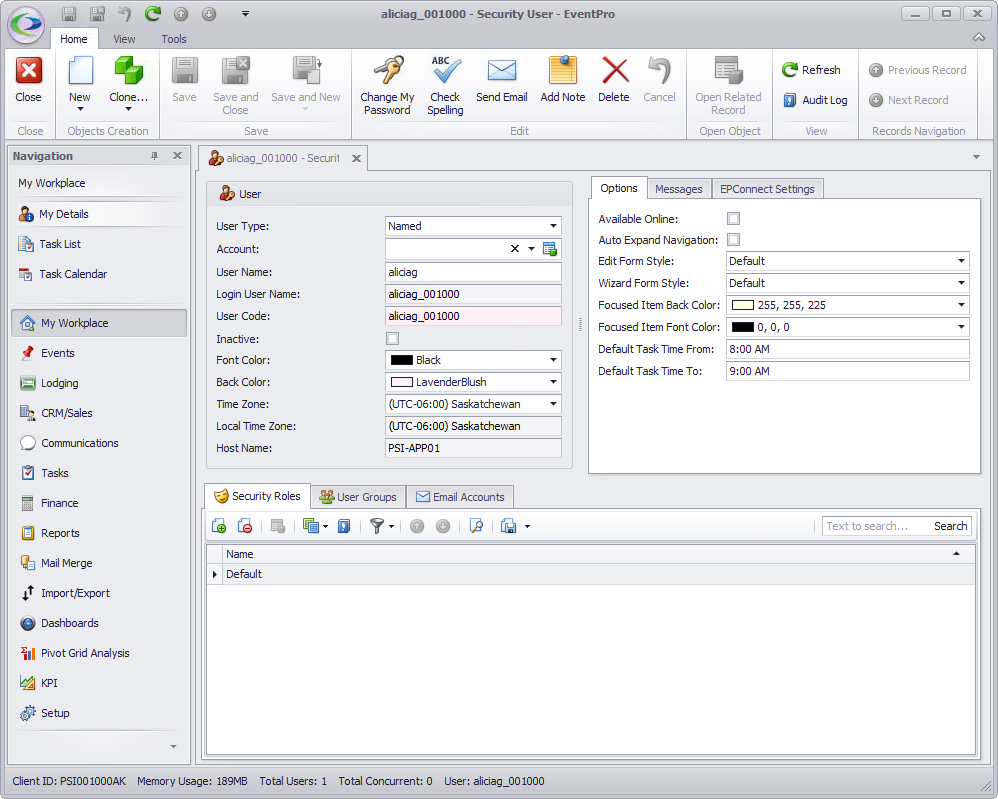Collapse the ribbon with the chevron
998x799 pixels.
pyautogui.click(x=979, y=38)
